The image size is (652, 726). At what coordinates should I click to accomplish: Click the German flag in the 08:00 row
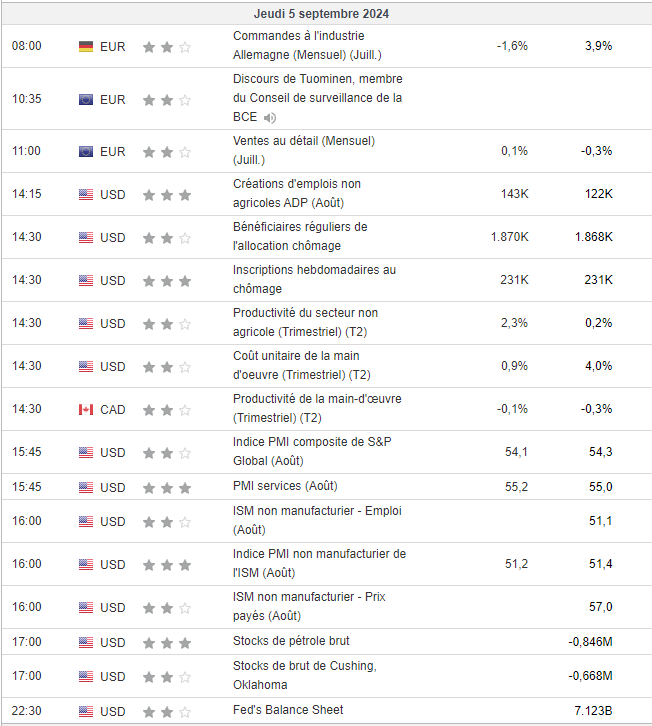pos(86,47)
